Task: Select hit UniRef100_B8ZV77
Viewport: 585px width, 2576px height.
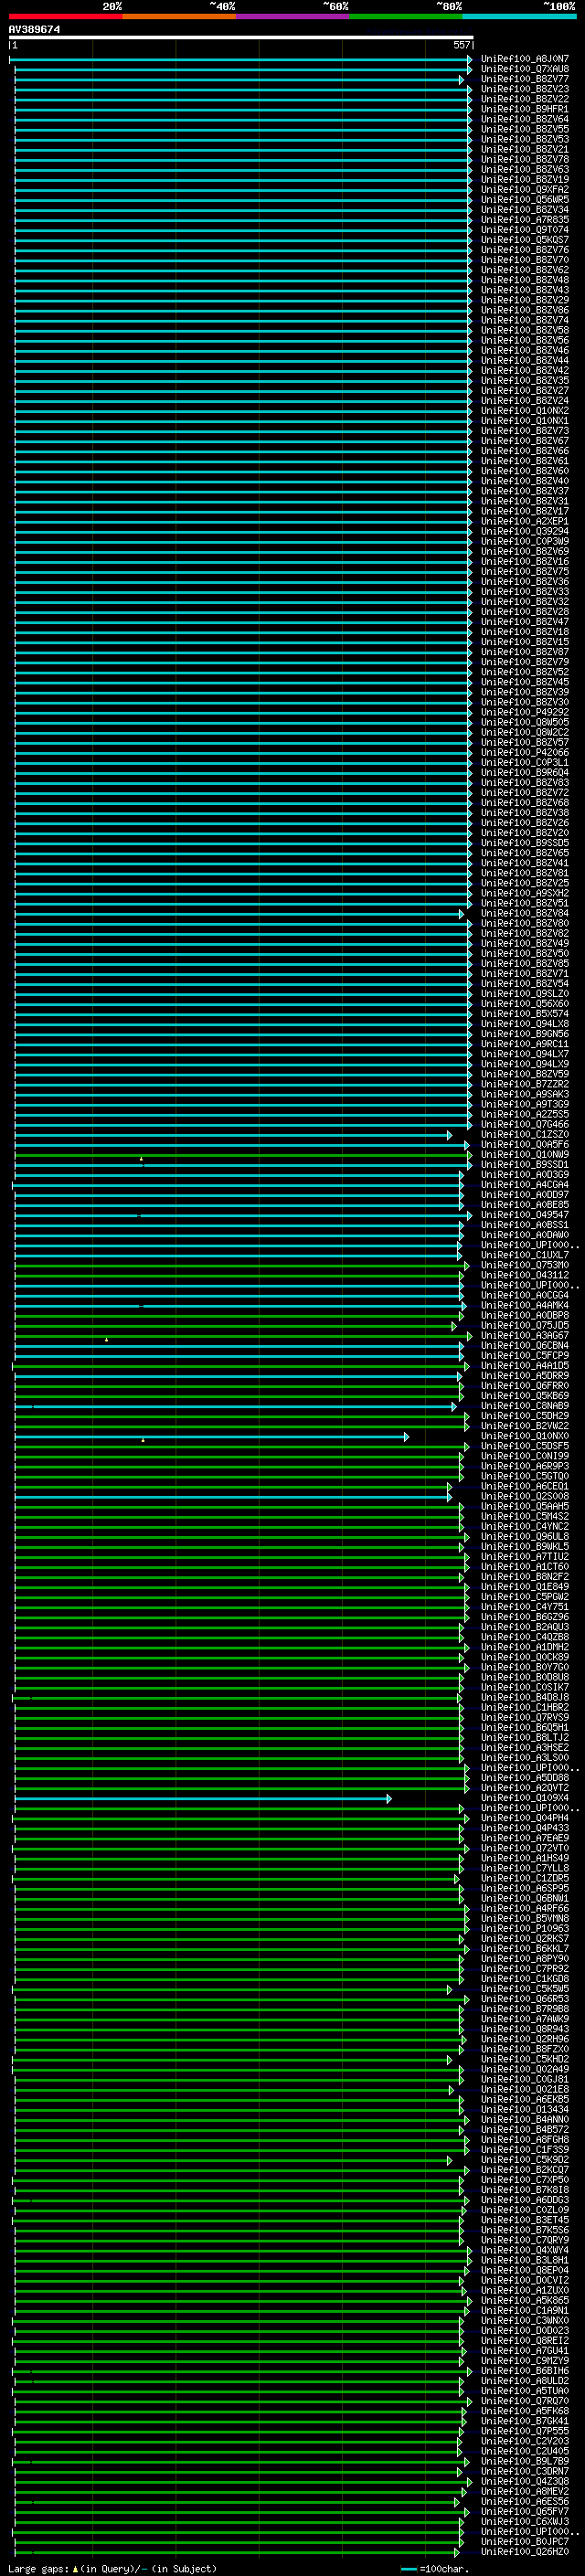Action: (x=524, y=79)
